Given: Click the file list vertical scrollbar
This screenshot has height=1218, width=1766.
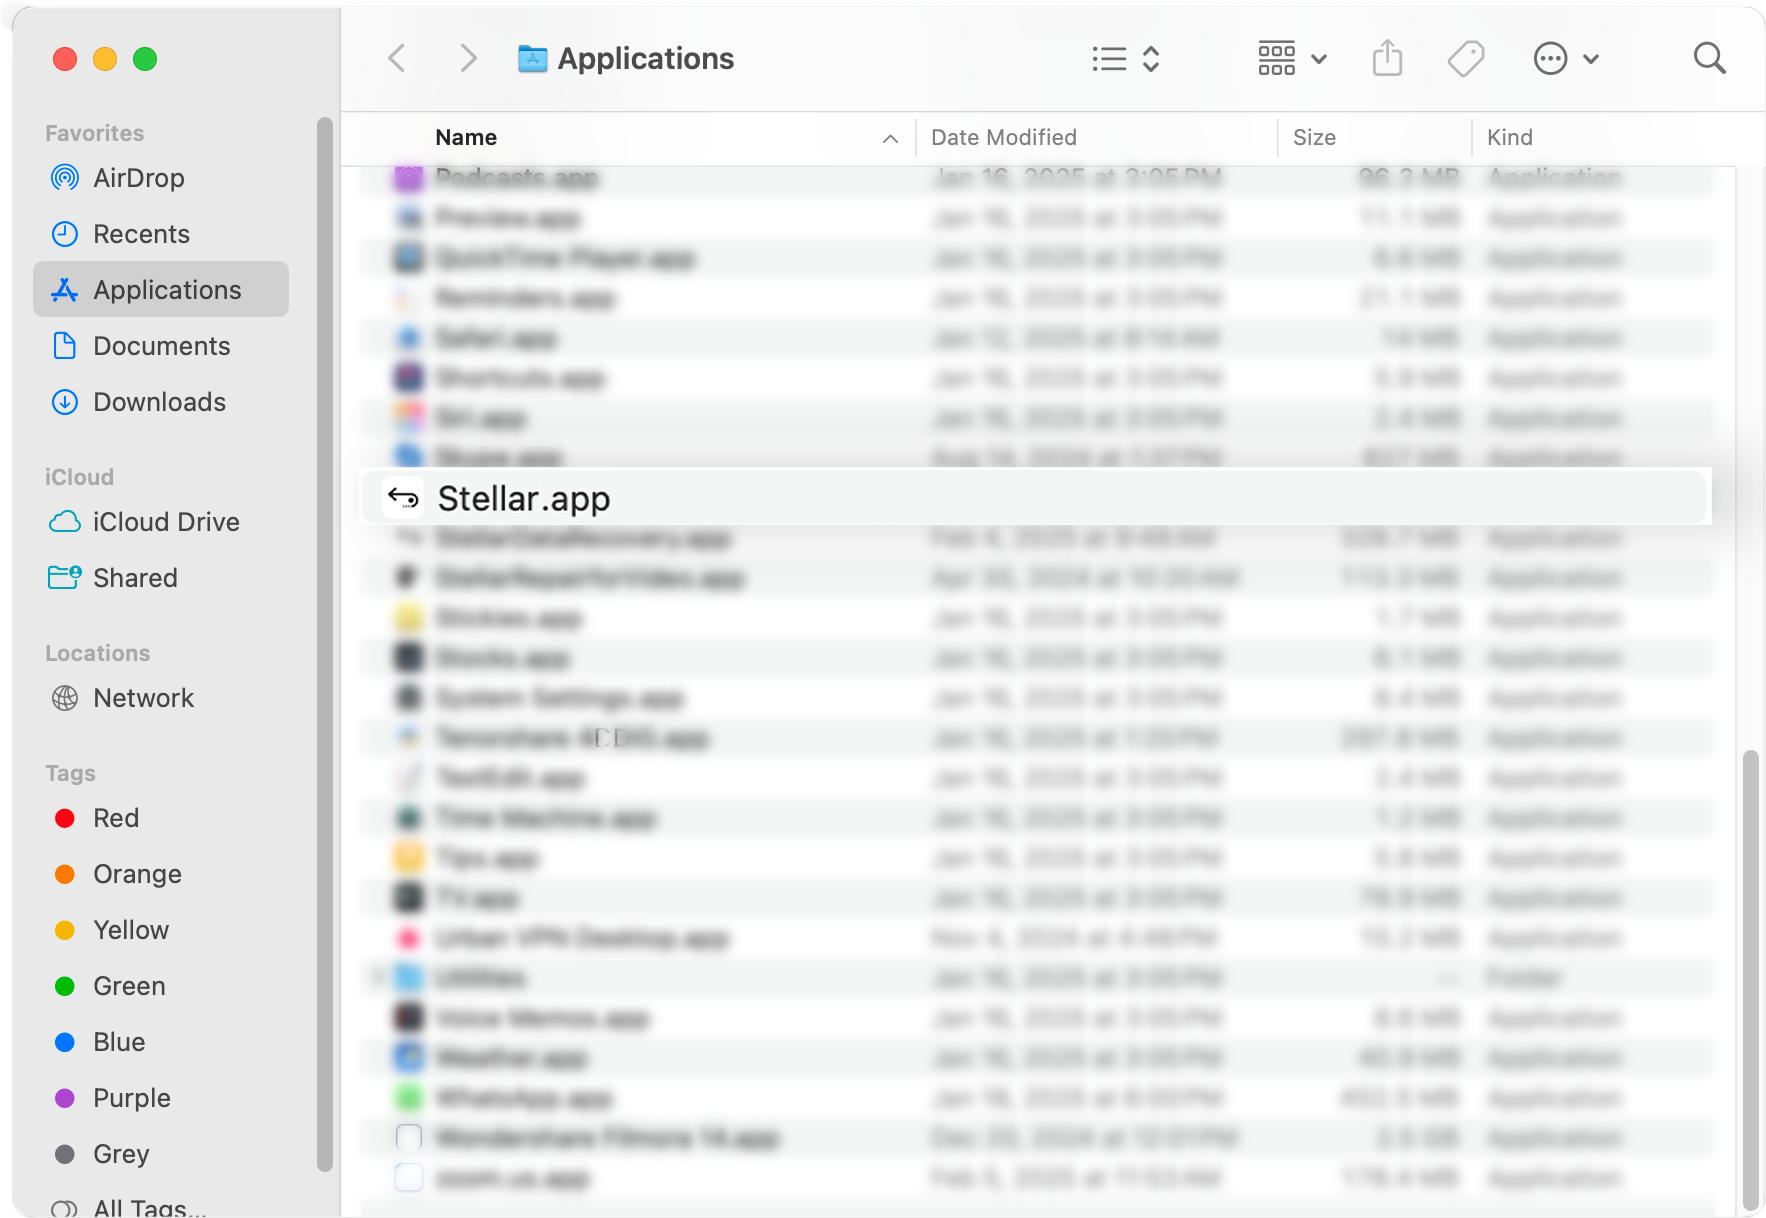Looking at the screenshot, I should [1750, 980].
